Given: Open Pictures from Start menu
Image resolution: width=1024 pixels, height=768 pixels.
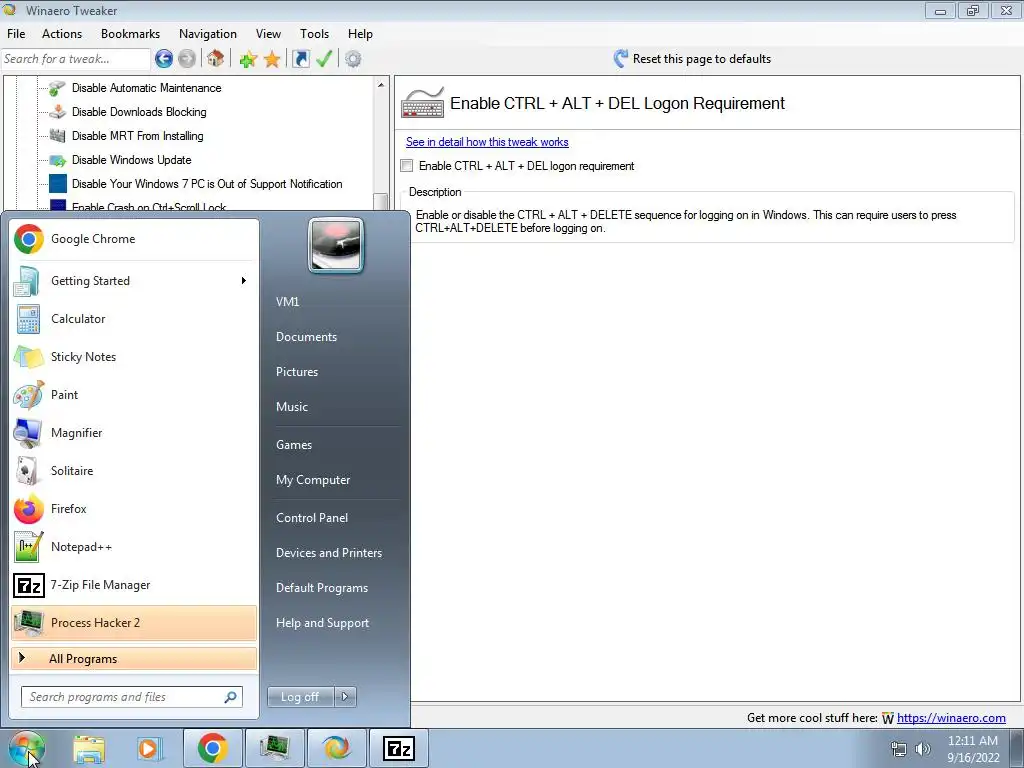Looking at the screenshot, I should pos(296,372).
